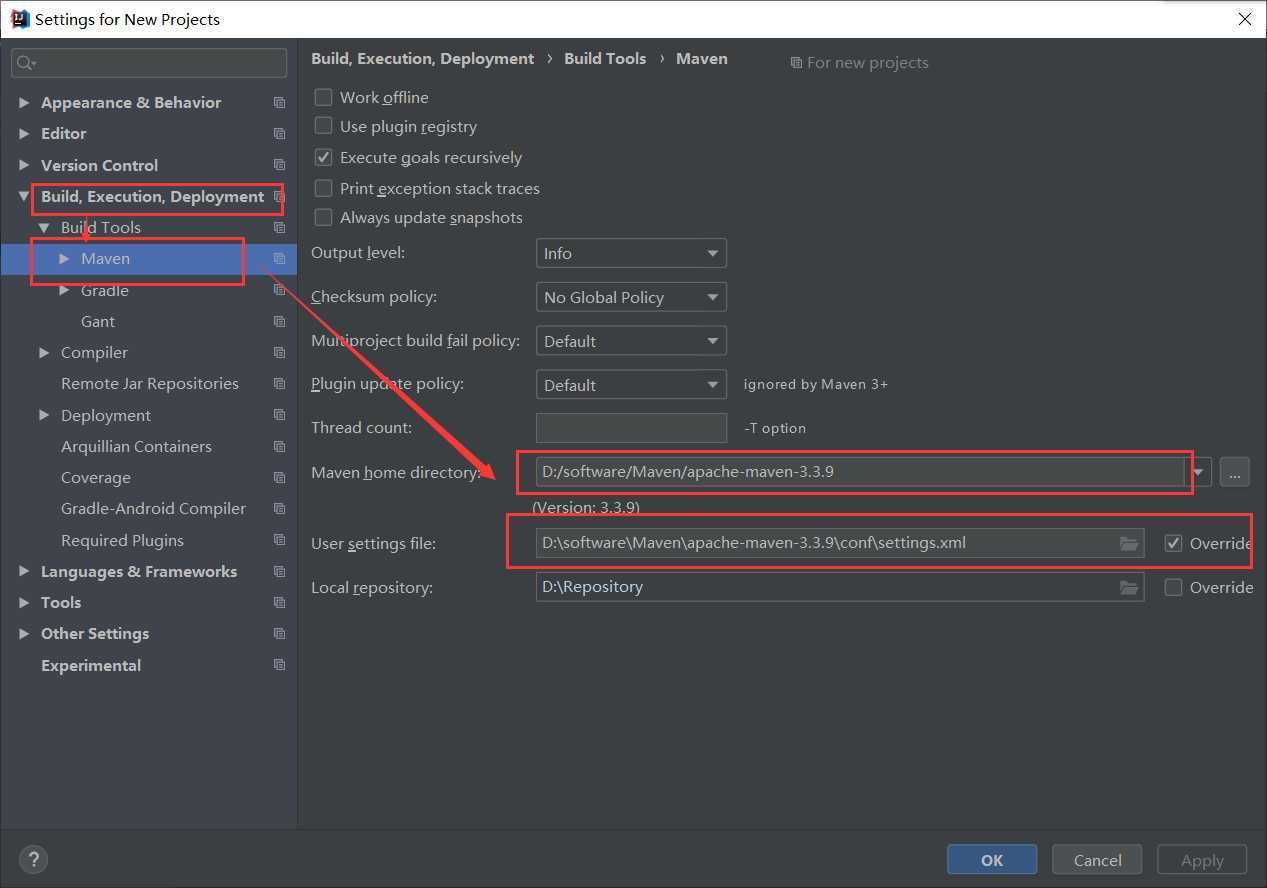Click the project-scope icon on the Gant row

point(279,321)
